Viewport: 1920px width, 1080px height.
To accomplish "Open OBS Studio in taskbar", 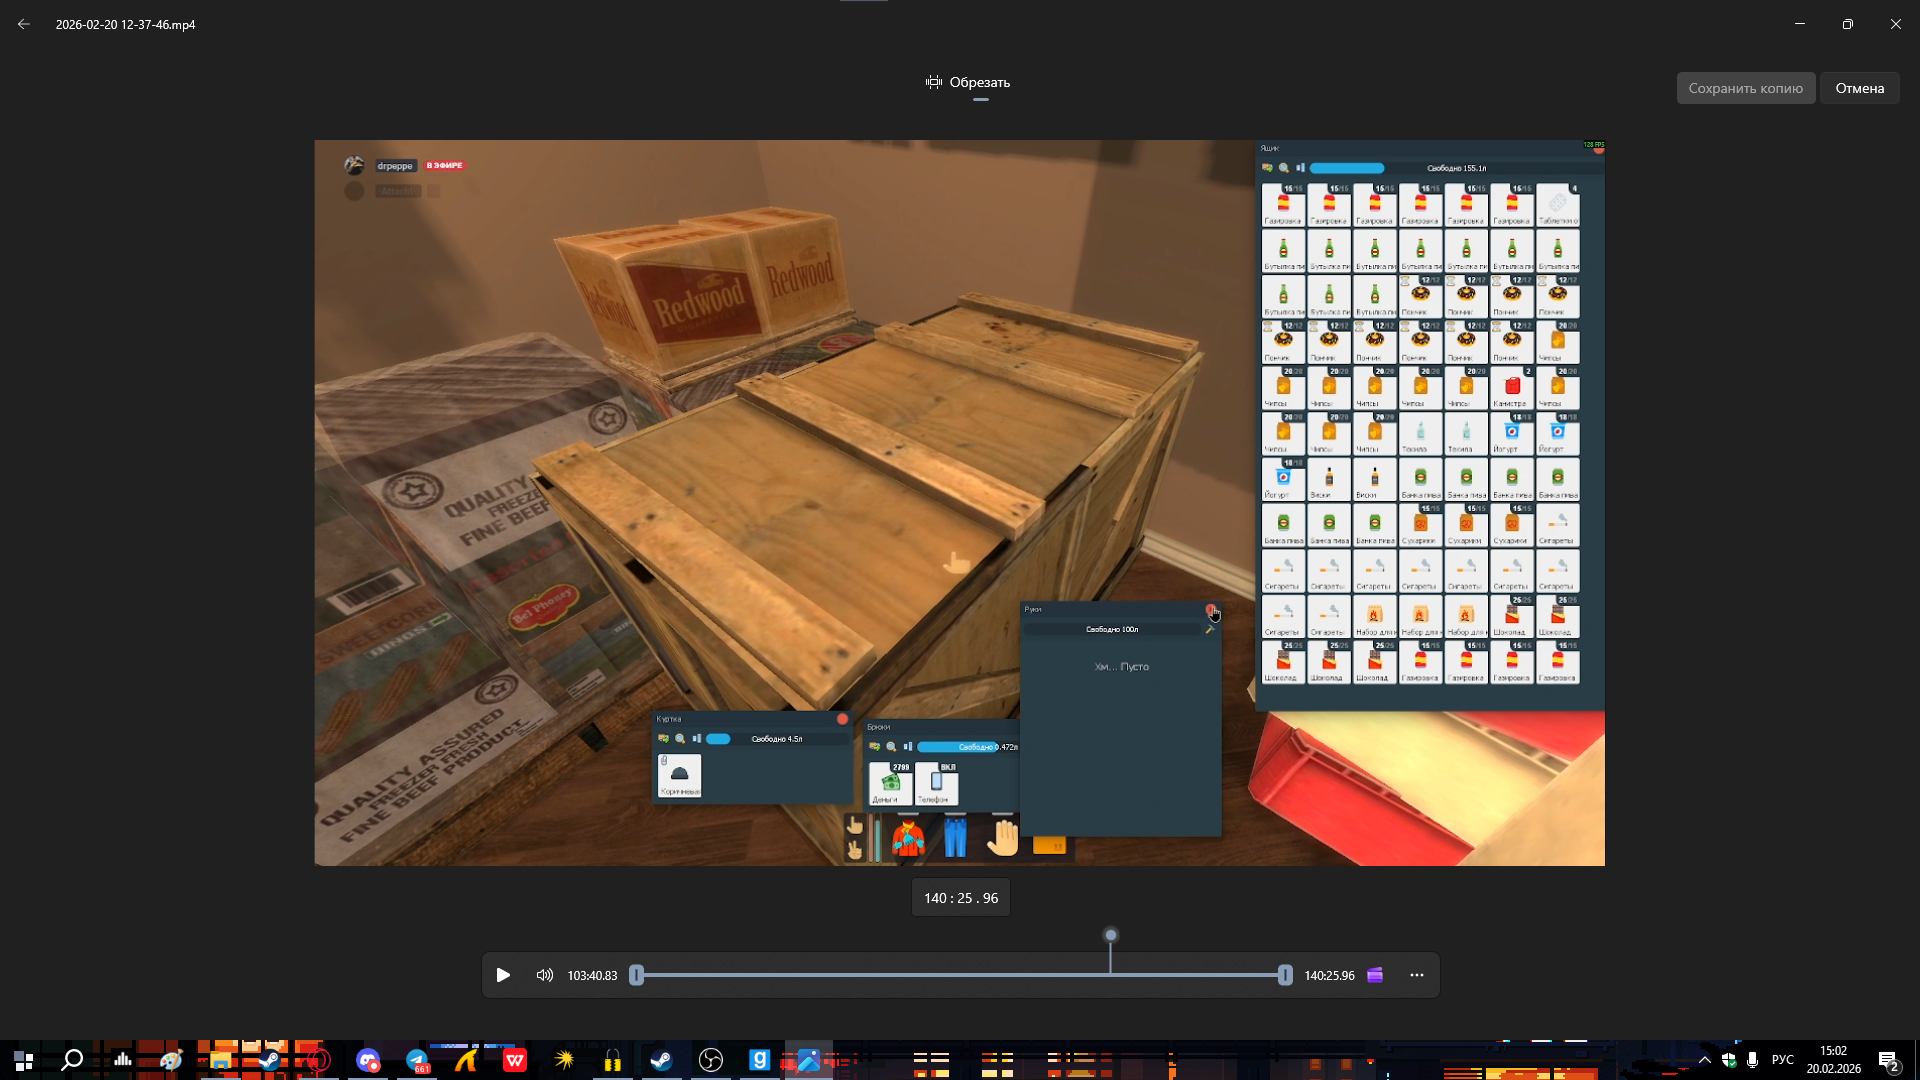I will pyautogui.click(x=711, y=1060).
